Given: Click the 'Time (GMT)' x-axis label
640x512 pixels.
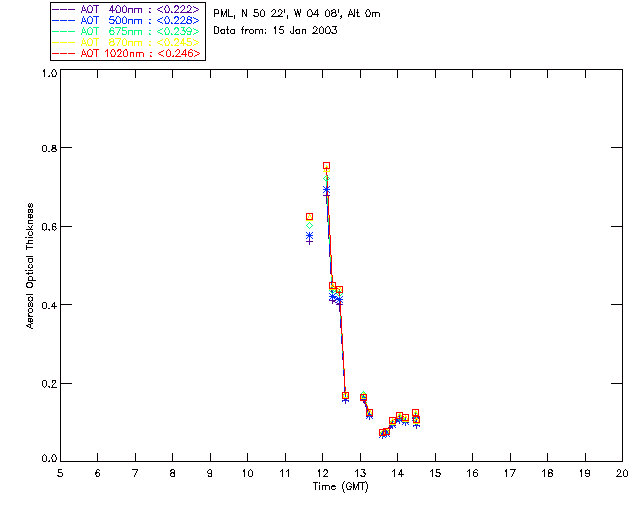Looking at the screenshot, I should (341, 487).
